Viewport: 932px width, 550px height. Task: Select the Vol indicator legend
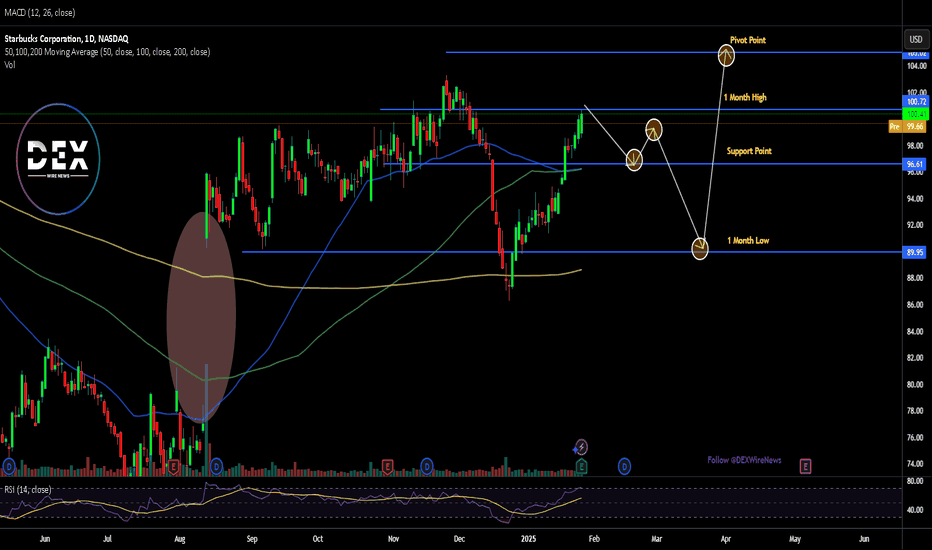10,65
